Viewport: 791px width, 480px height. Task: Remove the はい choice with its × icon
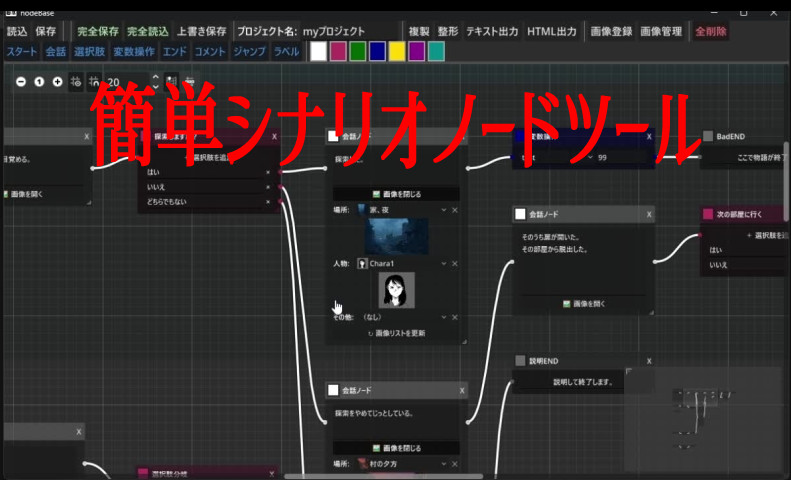pyautogui.click(x=268, y=172)
